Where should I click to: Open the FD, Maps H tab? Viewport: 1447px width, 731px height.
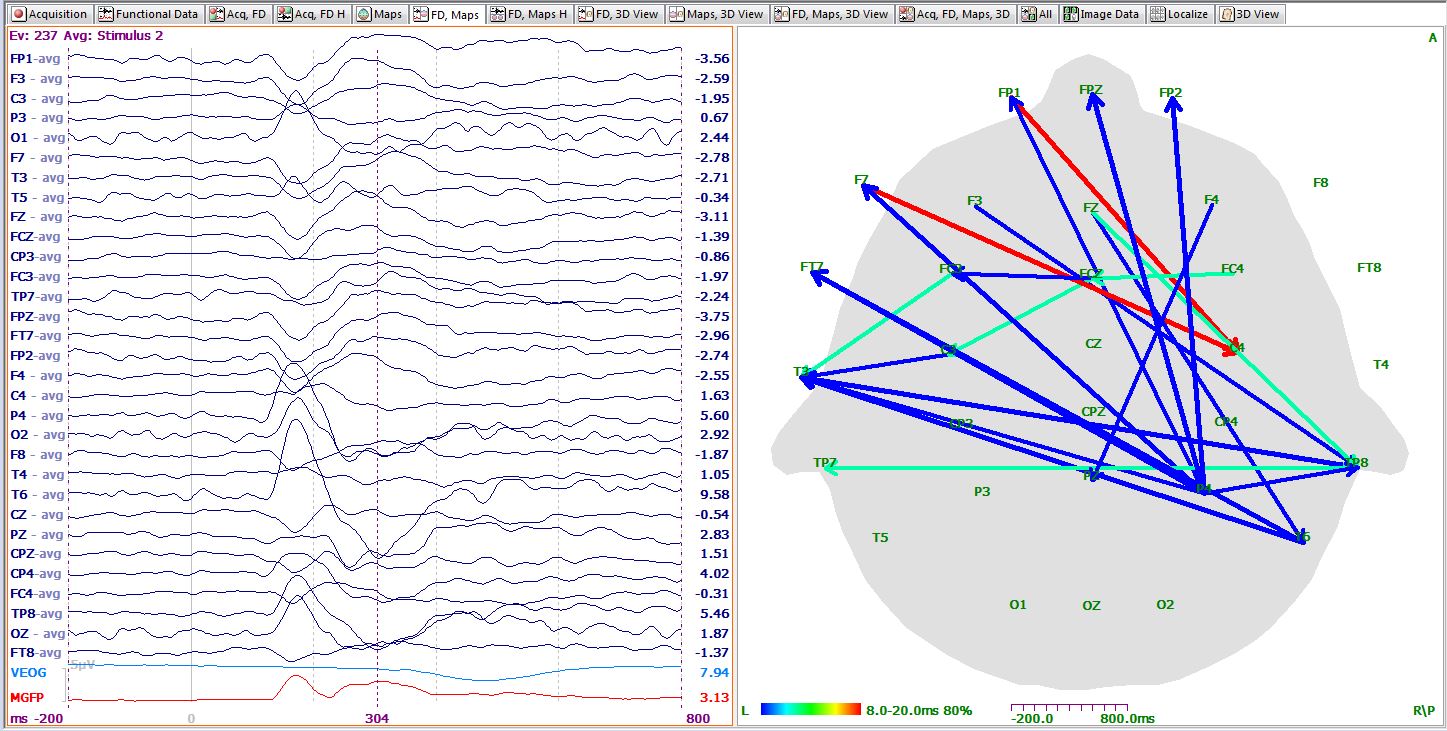pos(529,15)
